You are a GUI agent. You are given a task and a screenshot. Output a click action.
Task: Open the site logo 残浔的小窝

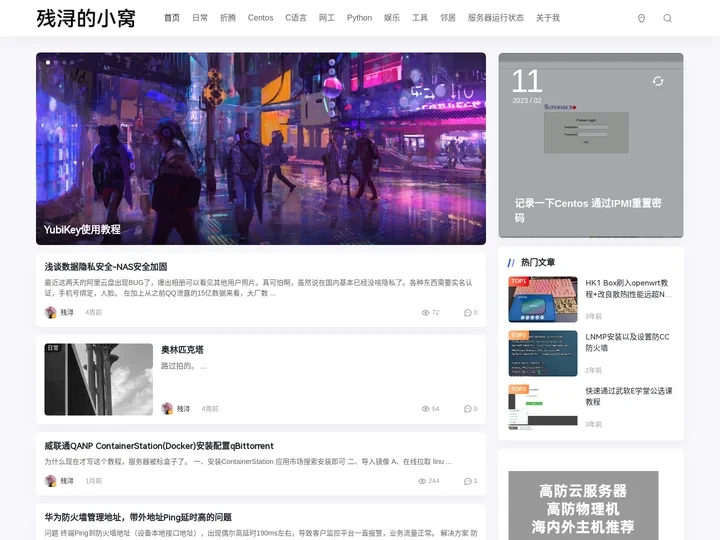[86, 18]
